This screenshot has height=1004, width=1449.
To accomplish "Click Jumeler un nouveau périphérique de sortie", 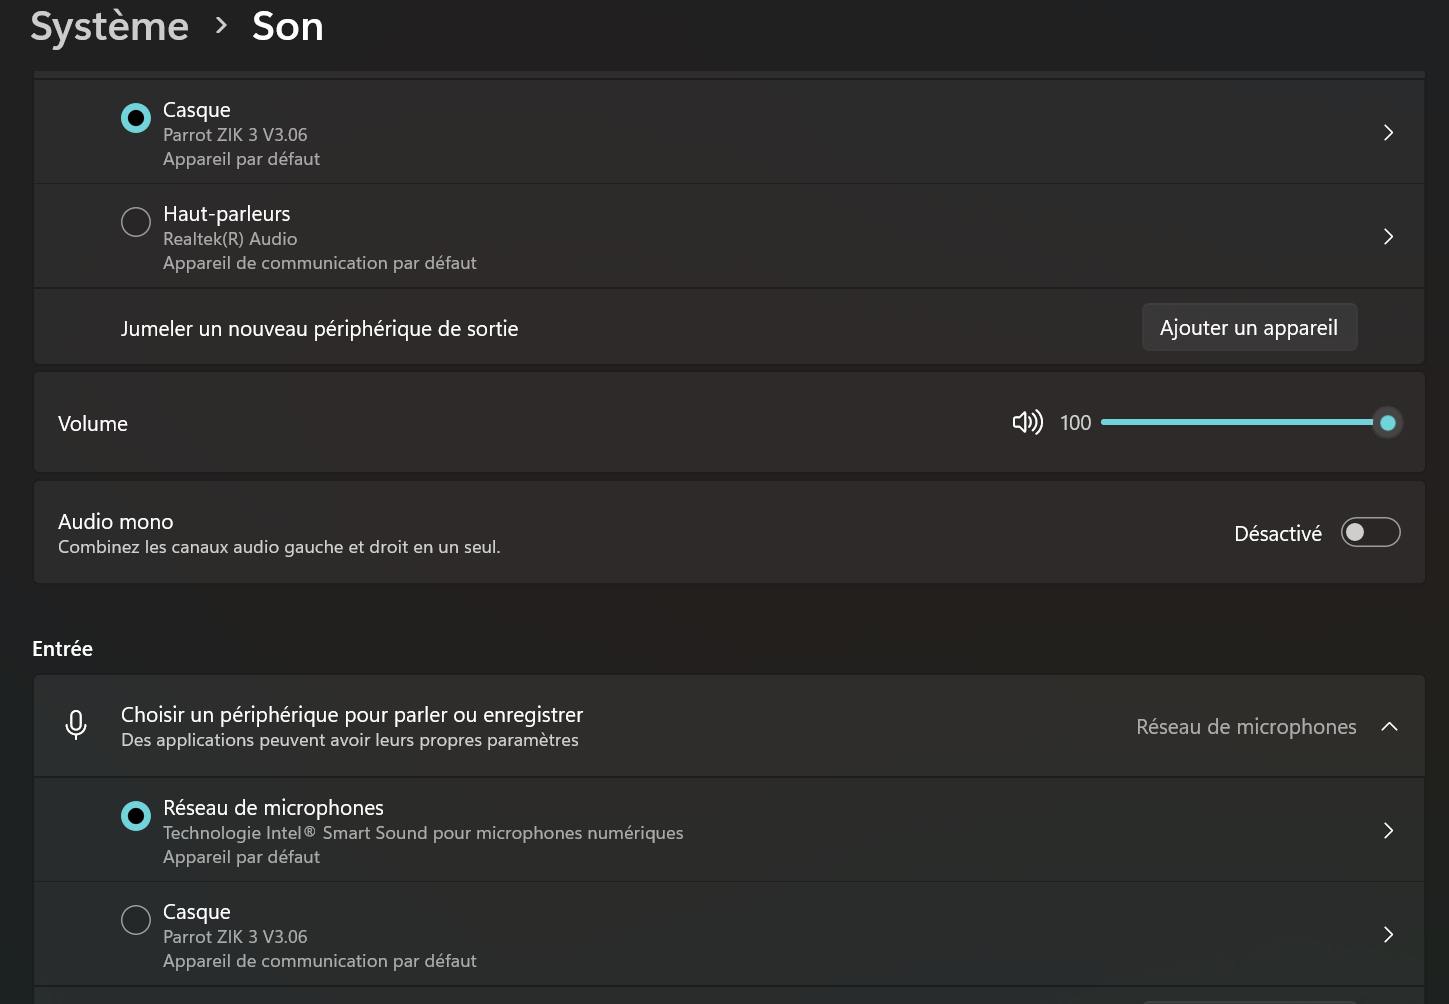I will pos(319,328).
